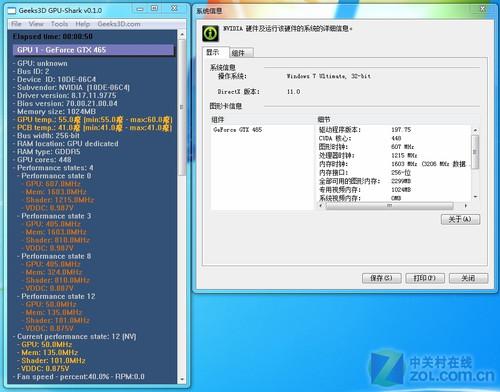Image resolution: width=500 pixels, height=392 pixels.
Task: Click the 内存接口 row
Action: click(x=393, y=173)
